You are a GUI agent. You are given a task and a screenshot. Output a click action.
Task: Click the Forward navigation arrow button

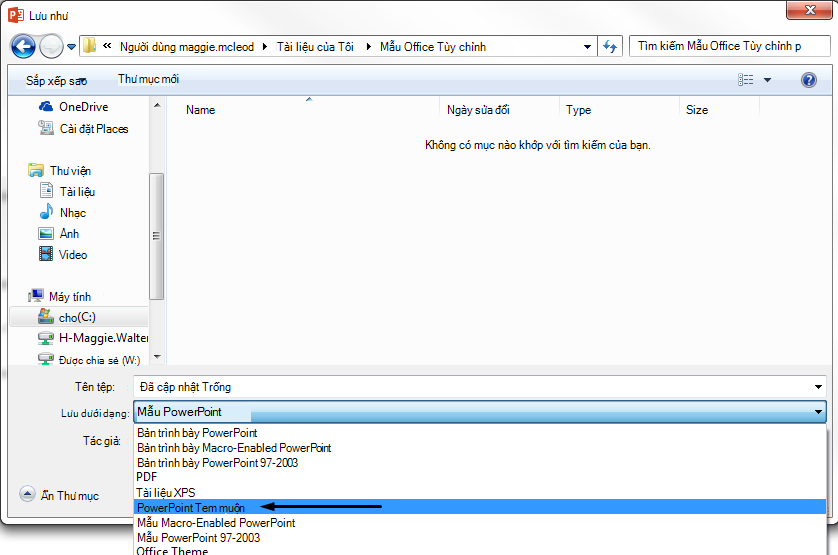point(51,47)
